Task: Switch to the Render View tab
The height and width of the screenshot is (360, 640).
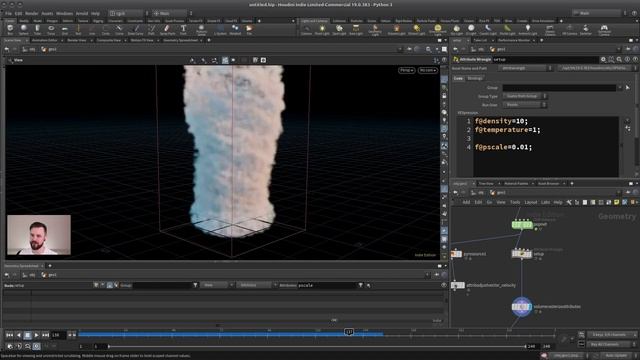Action: click(77, 40)
